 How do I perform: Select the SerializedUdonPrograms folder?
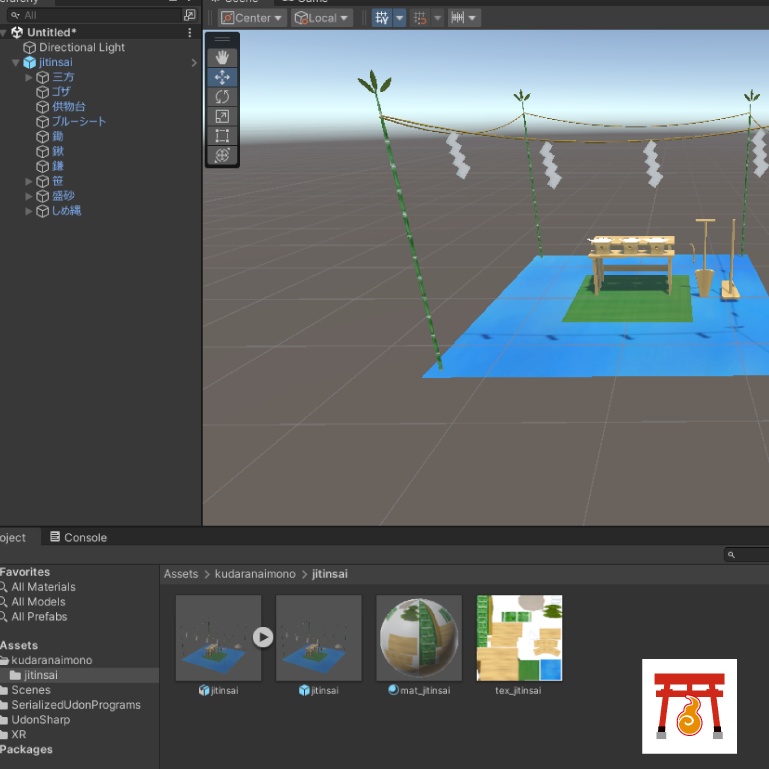[x=76, y=705]
